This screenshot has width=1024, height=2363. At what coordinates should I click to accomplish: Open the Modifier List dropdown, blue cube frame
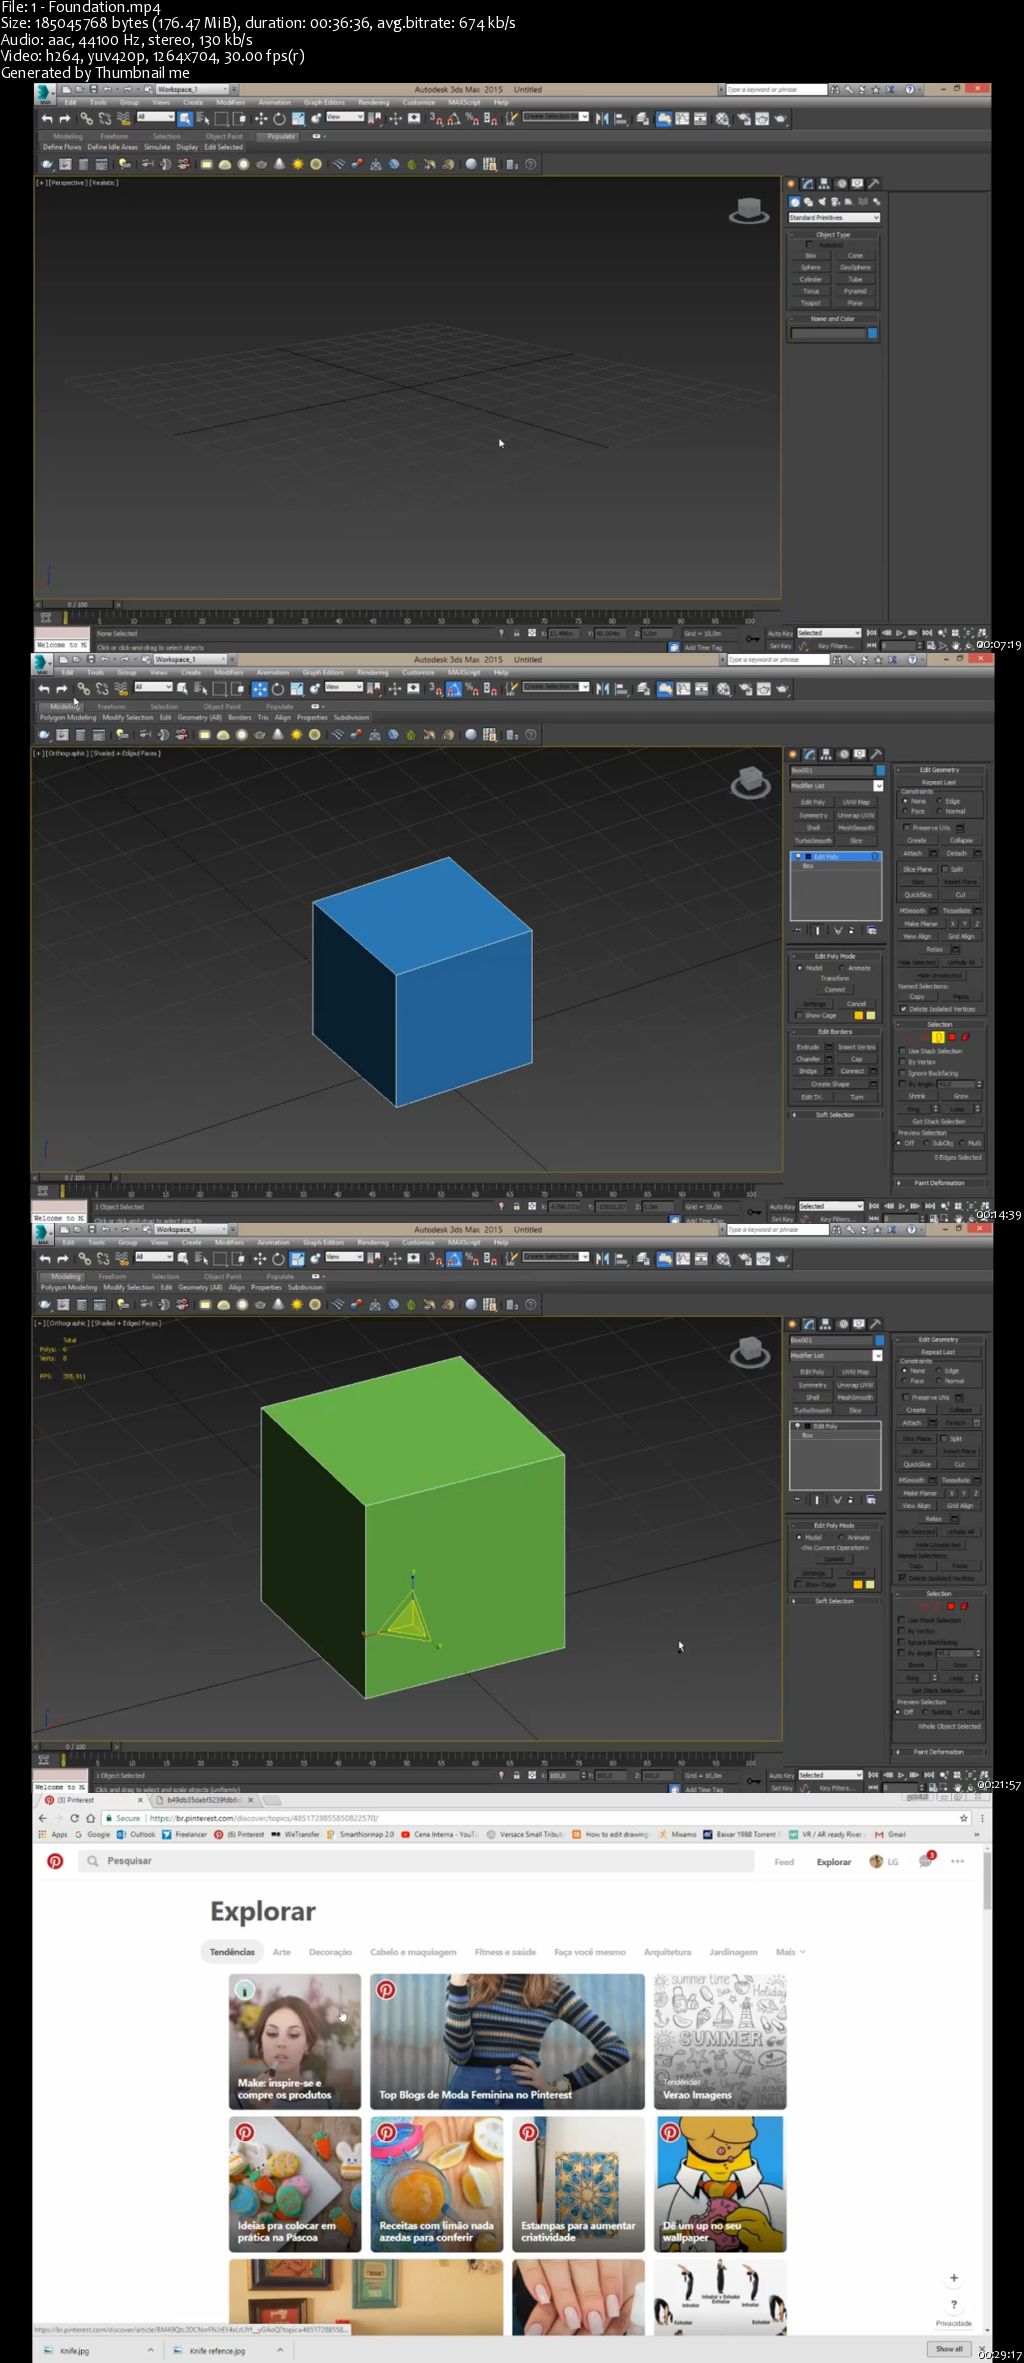(x=837, y=786)
